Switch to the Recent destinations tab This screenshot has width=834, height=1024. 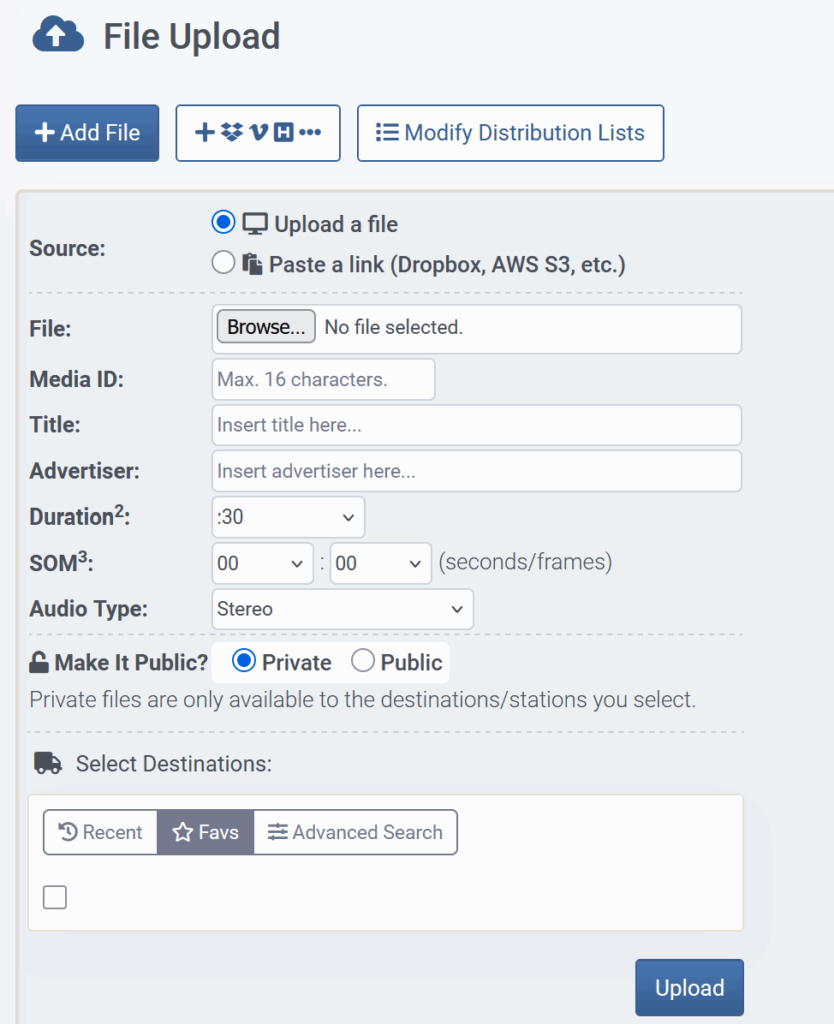tap(100, 832)
